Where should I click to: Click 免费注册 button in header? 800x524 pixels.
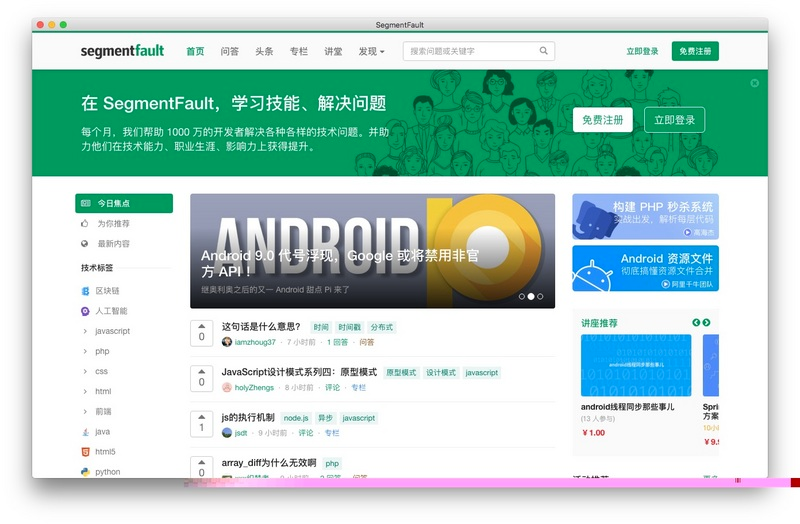tap(695, 51)
